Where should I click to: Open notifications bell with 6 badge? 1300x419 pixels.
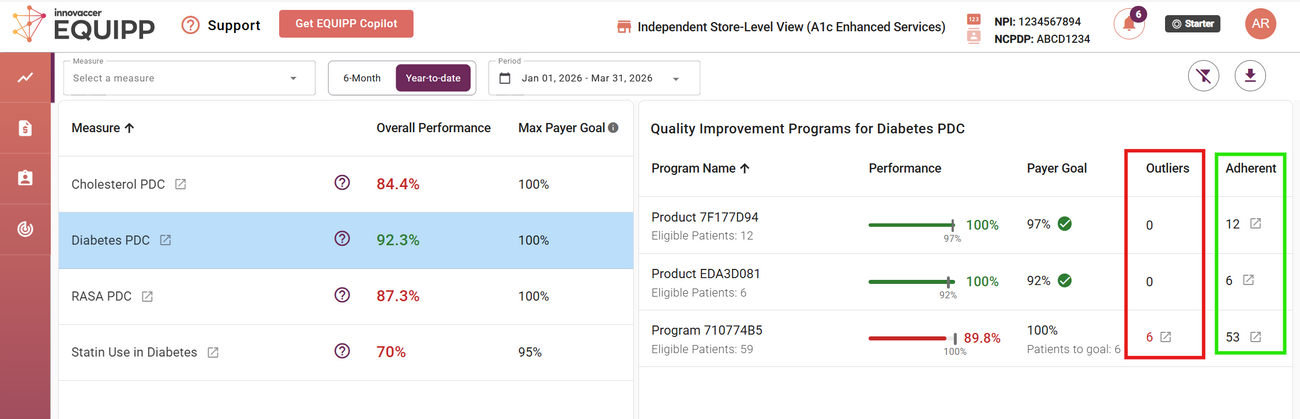click(1130, 24)
